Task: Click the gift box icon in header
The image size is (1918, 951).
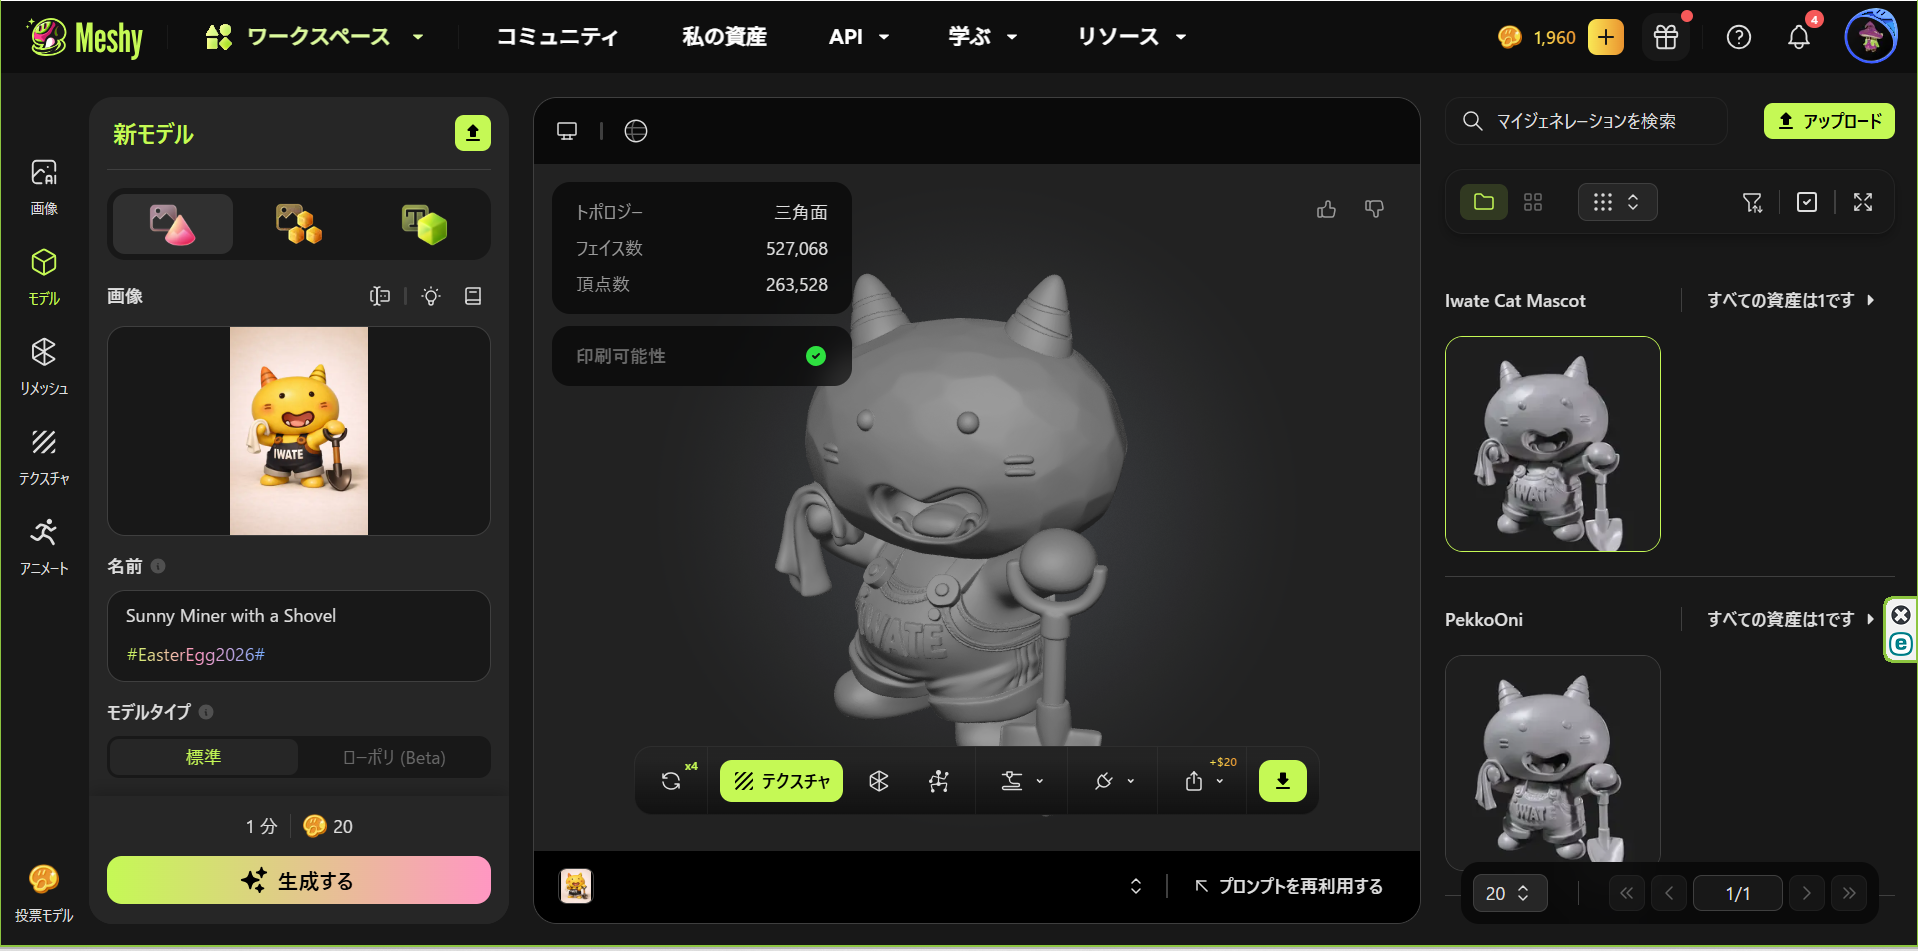Action: click(x=1666, y=38)
